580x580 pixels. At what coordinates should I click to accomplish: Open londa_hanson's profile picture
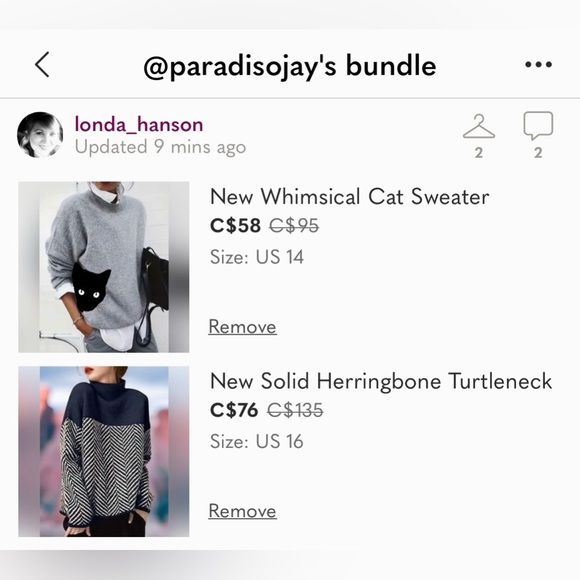tap(40, 135)
